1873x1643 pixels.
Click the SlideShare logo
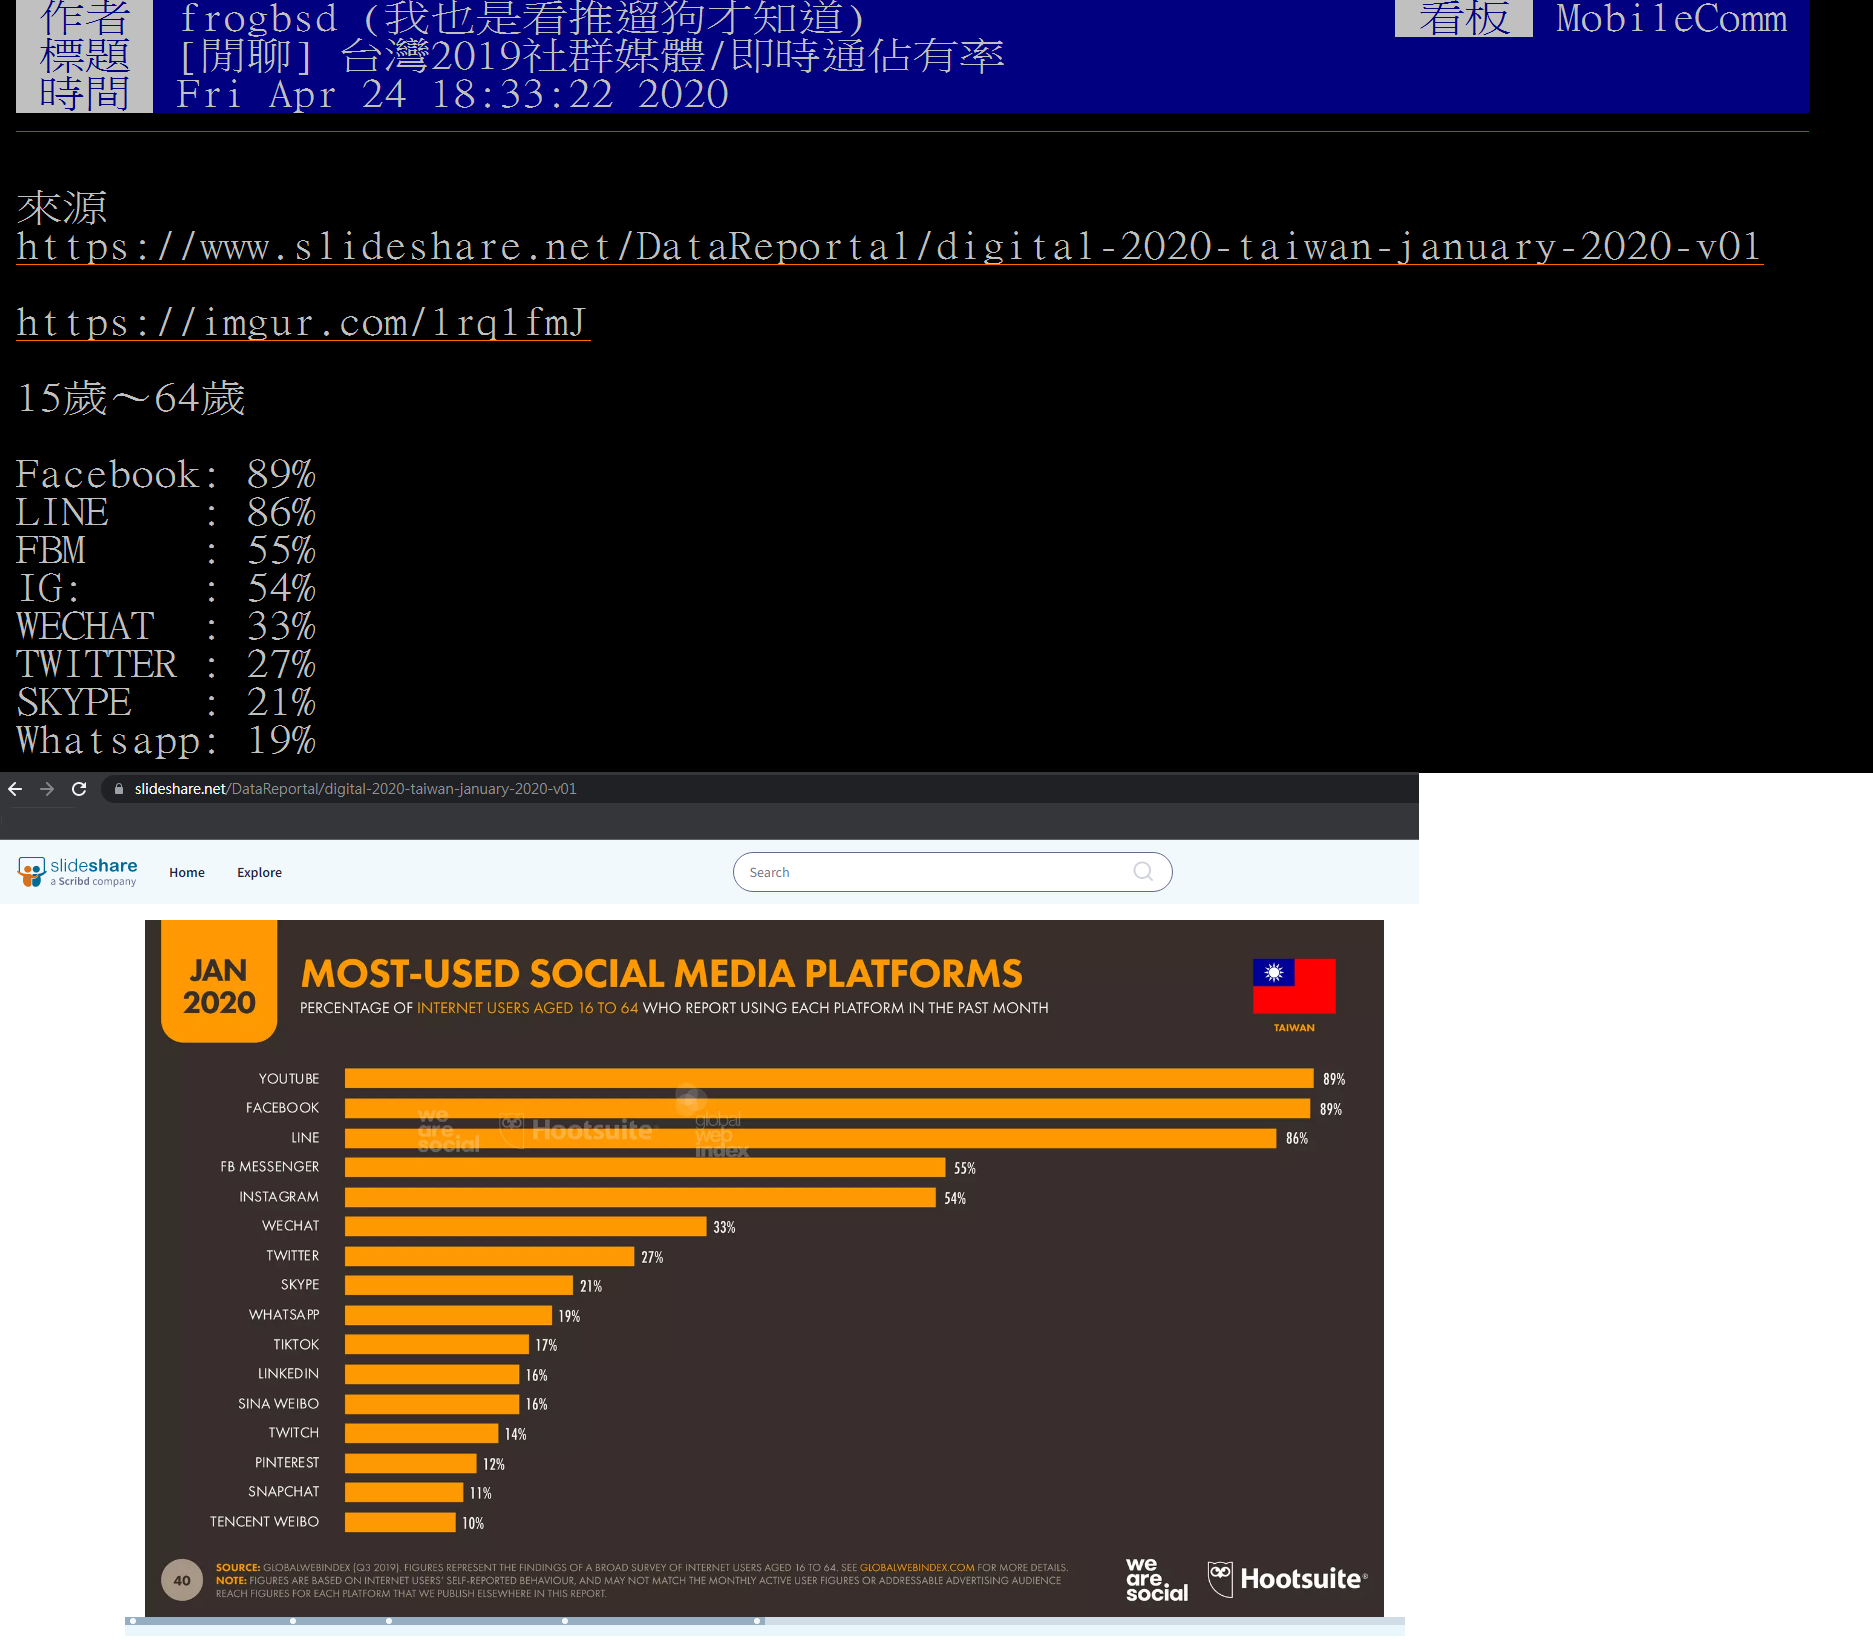[x=78, y=872]
